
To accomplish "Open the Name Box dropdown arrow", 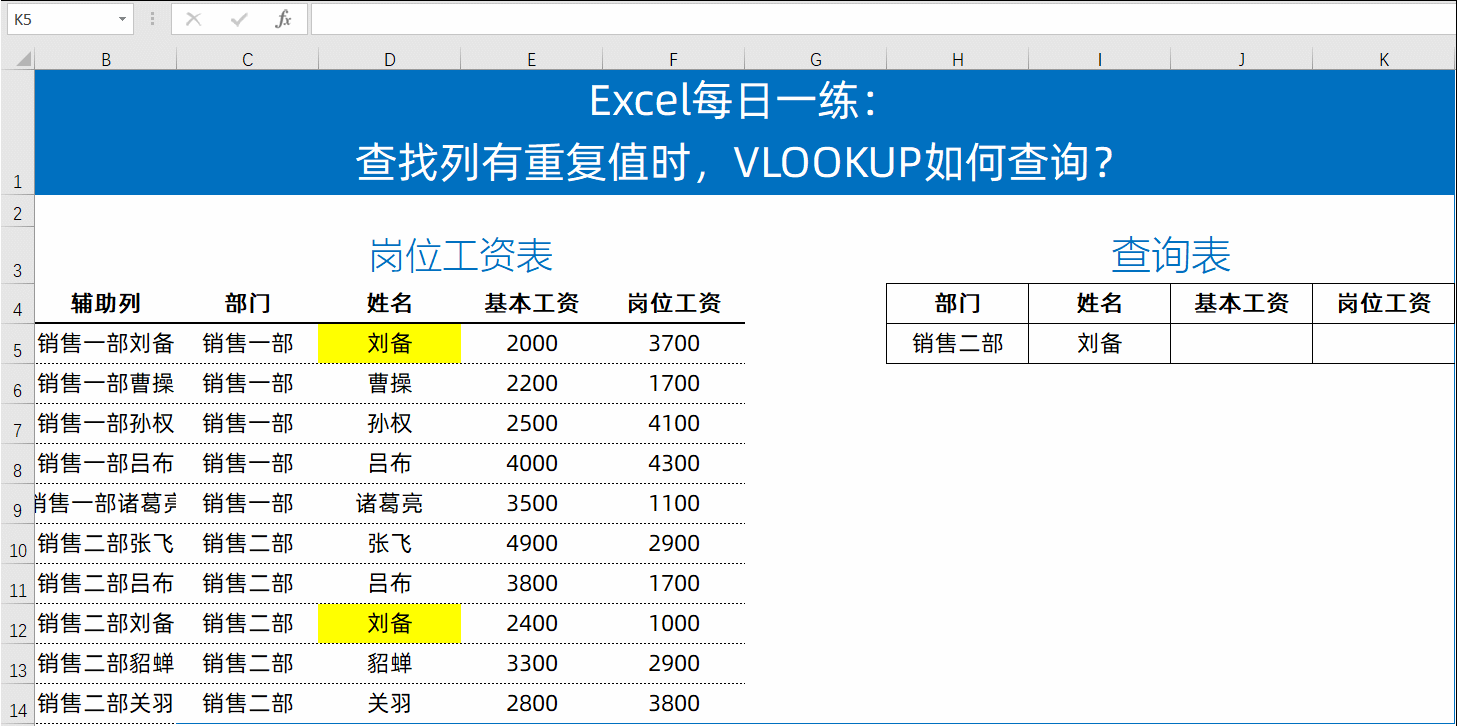I will [122, 19].
